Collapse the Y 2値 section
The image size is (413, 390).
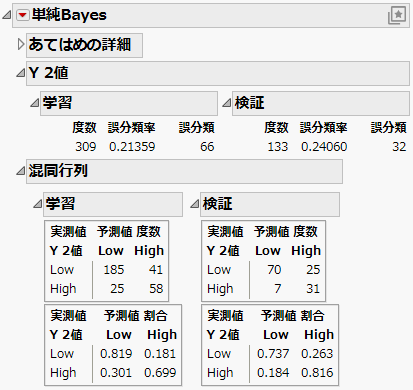coord(21,73)
